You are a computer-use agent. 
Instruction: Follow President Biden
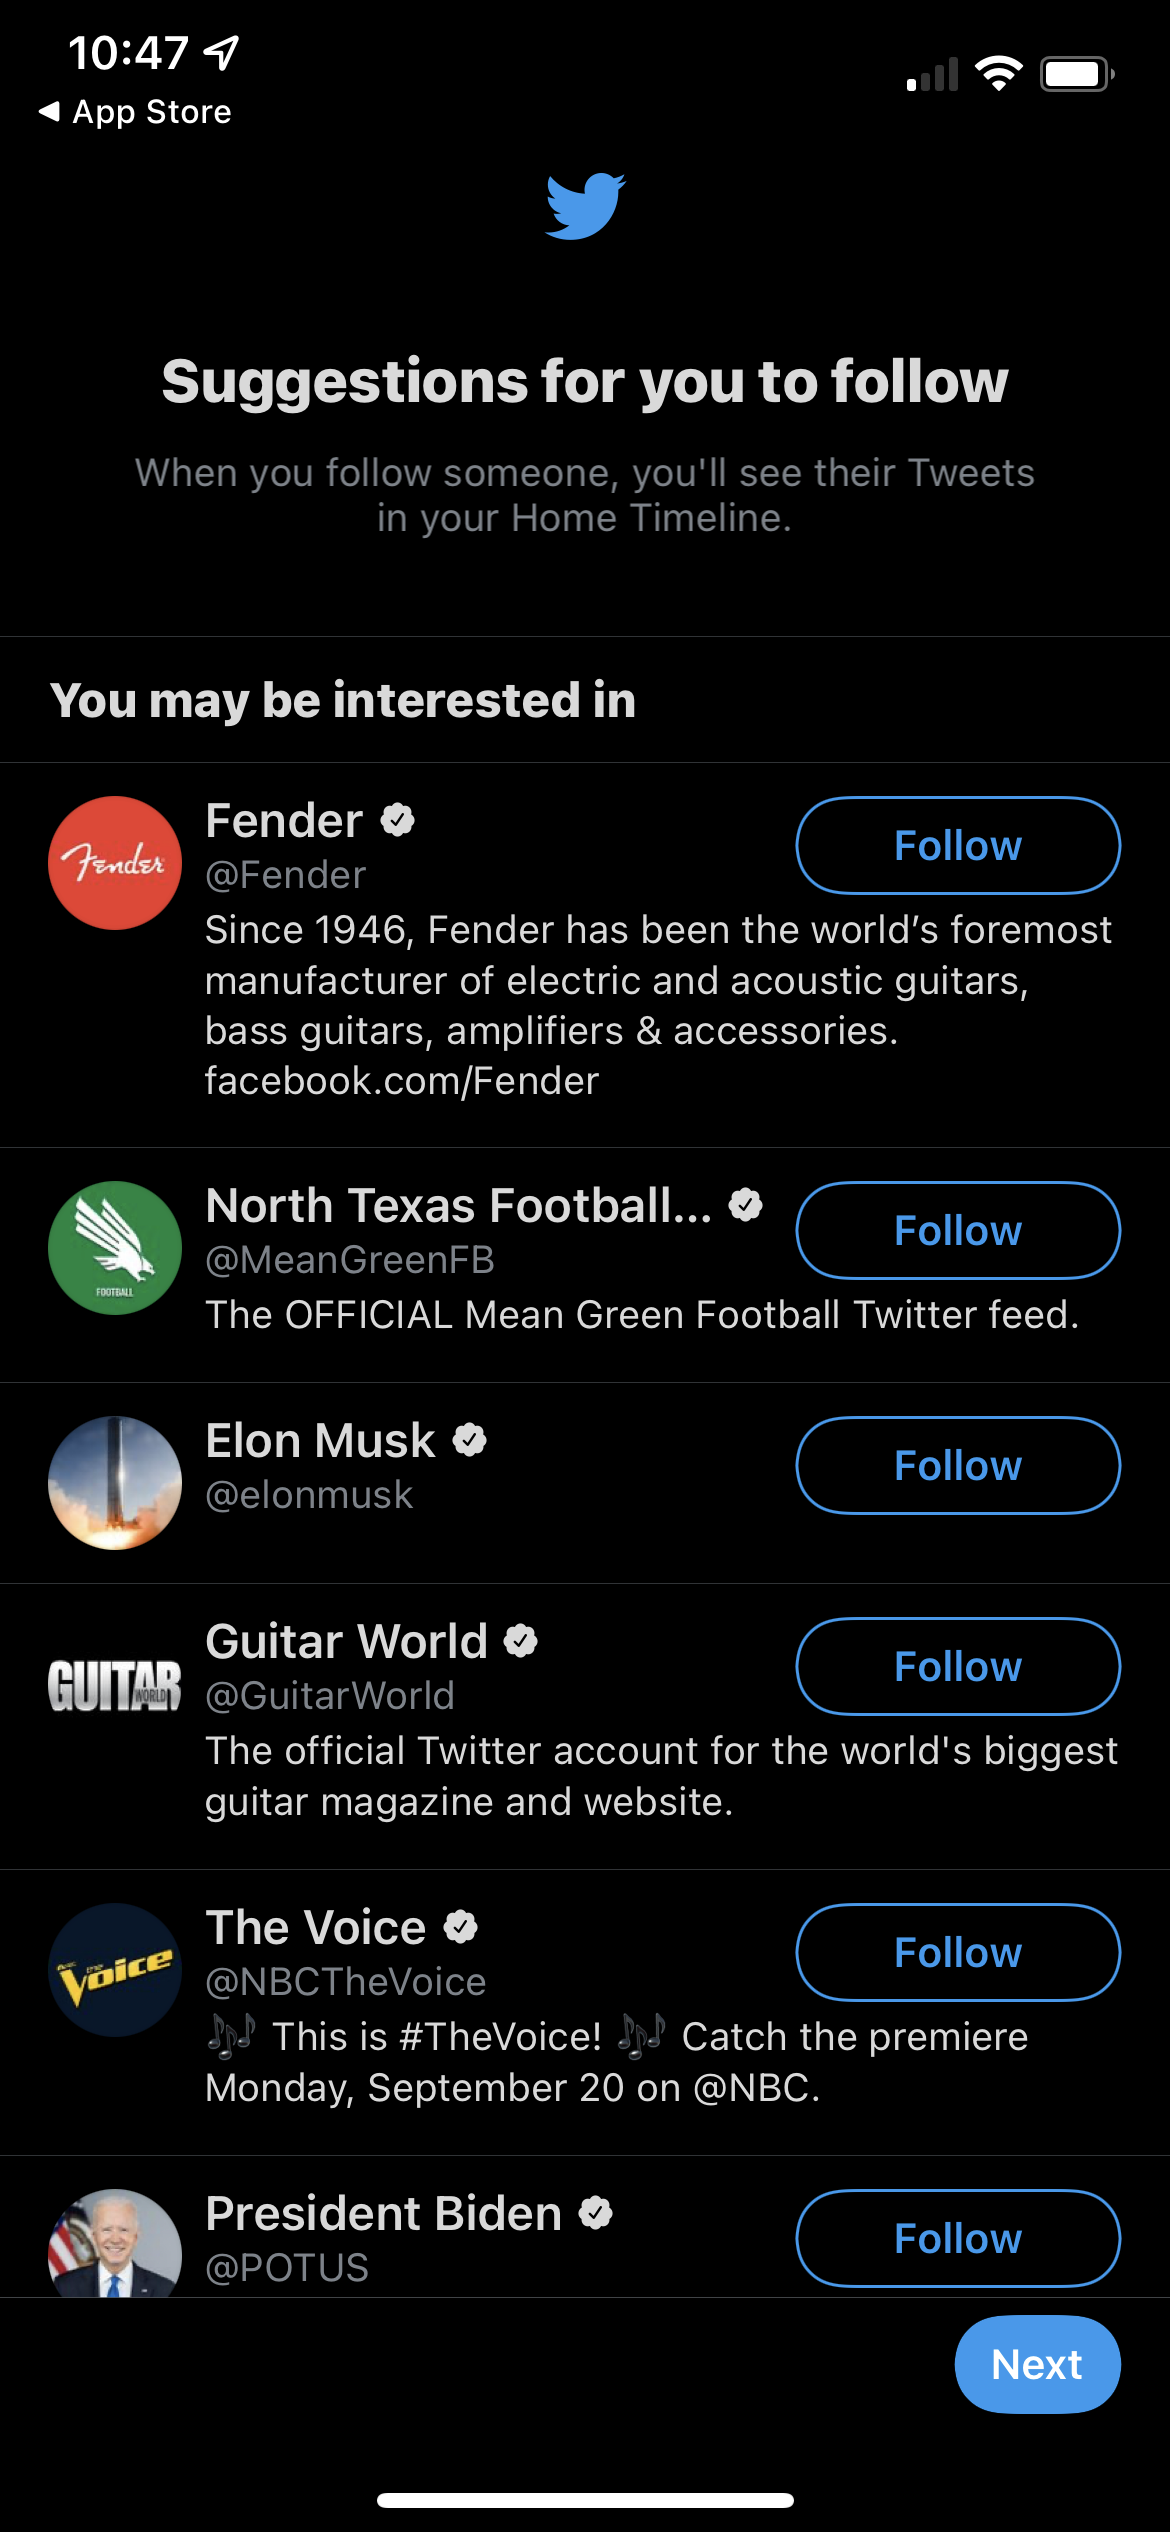[957, 2239]
